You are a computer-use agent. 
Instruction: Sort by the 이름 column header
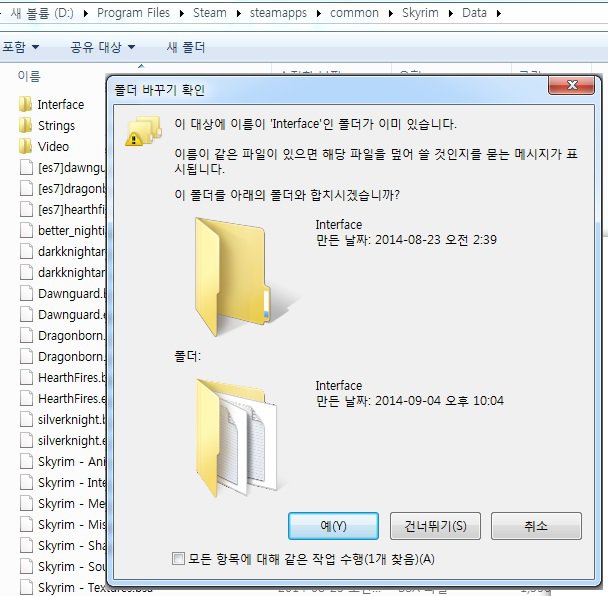click(x=29, y=76)
